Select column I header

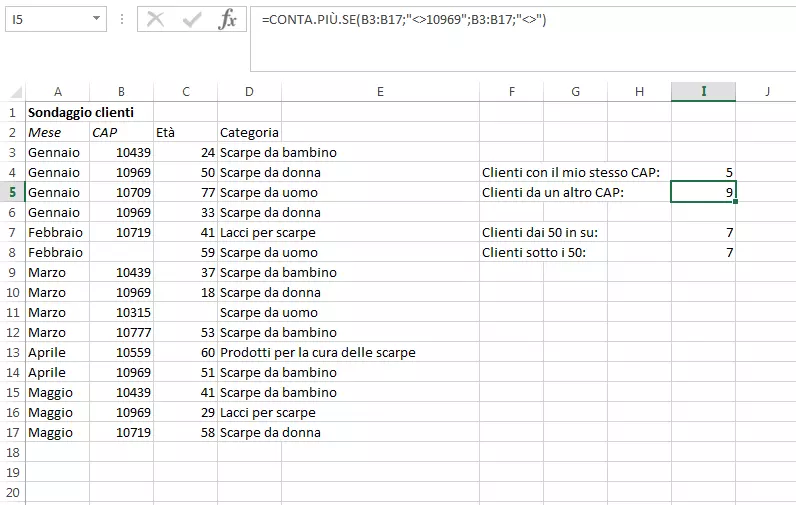coord(703,92)
